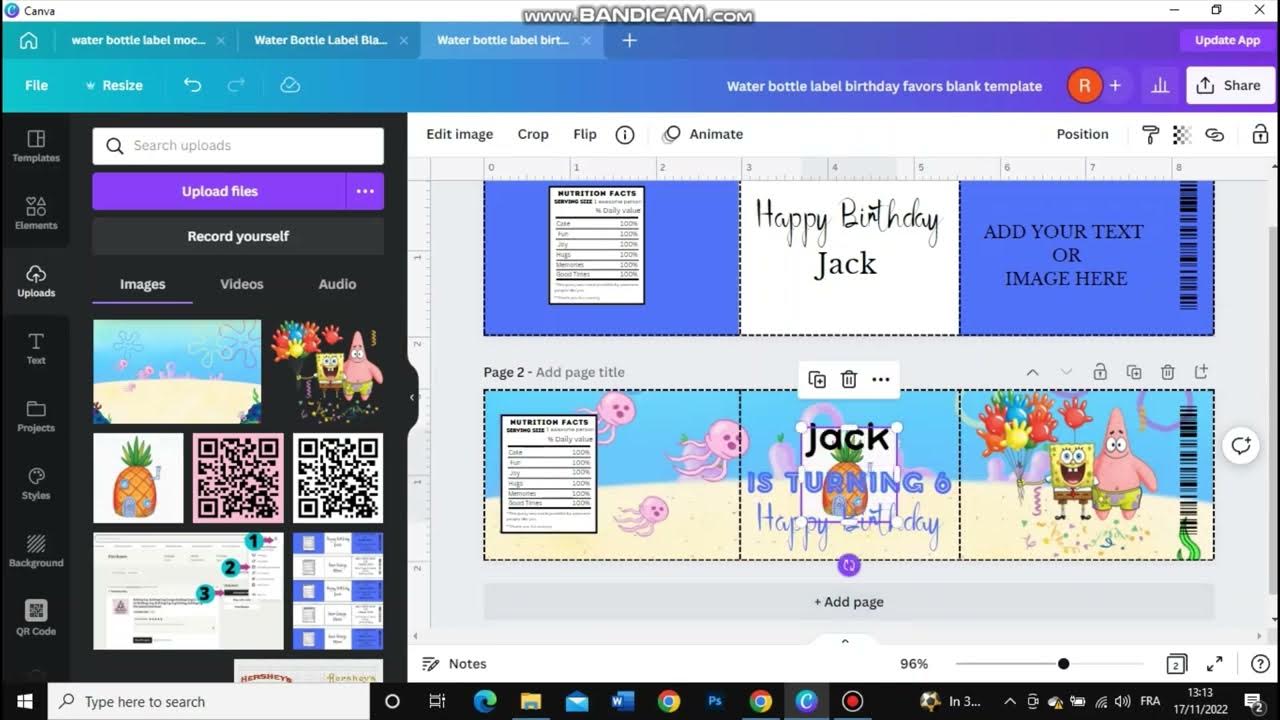Click the Add page button
The image size is (1280, 720).
[849, 602]
